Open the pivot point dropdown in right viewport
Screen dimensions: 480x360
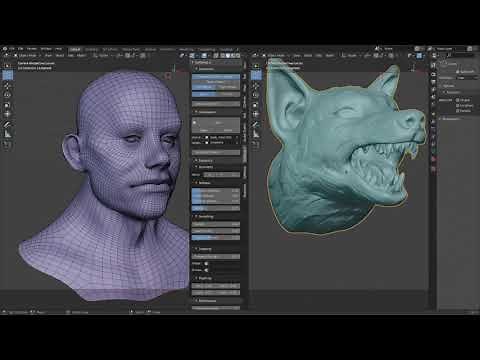(x=367, y=55)
